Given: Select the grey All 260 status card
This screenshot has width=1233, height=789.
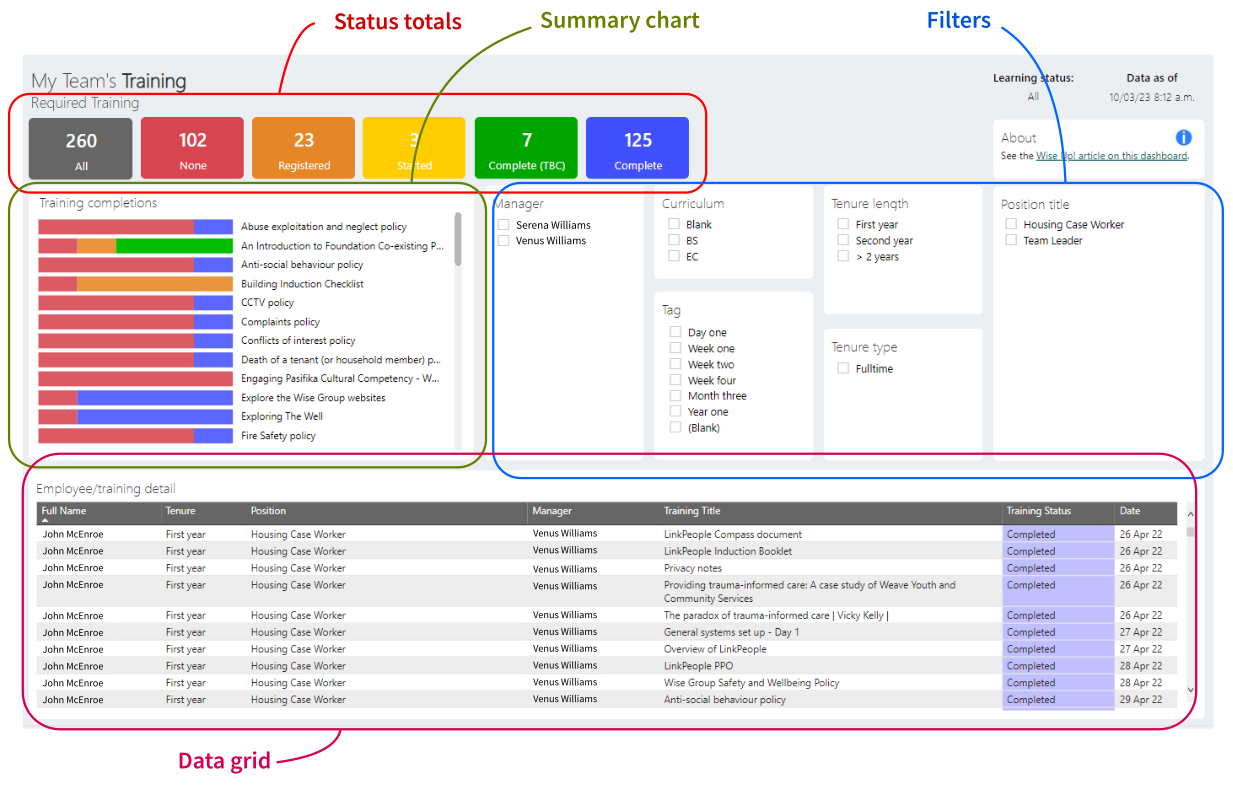Looking at the screenshot, I should click(81, 148).
